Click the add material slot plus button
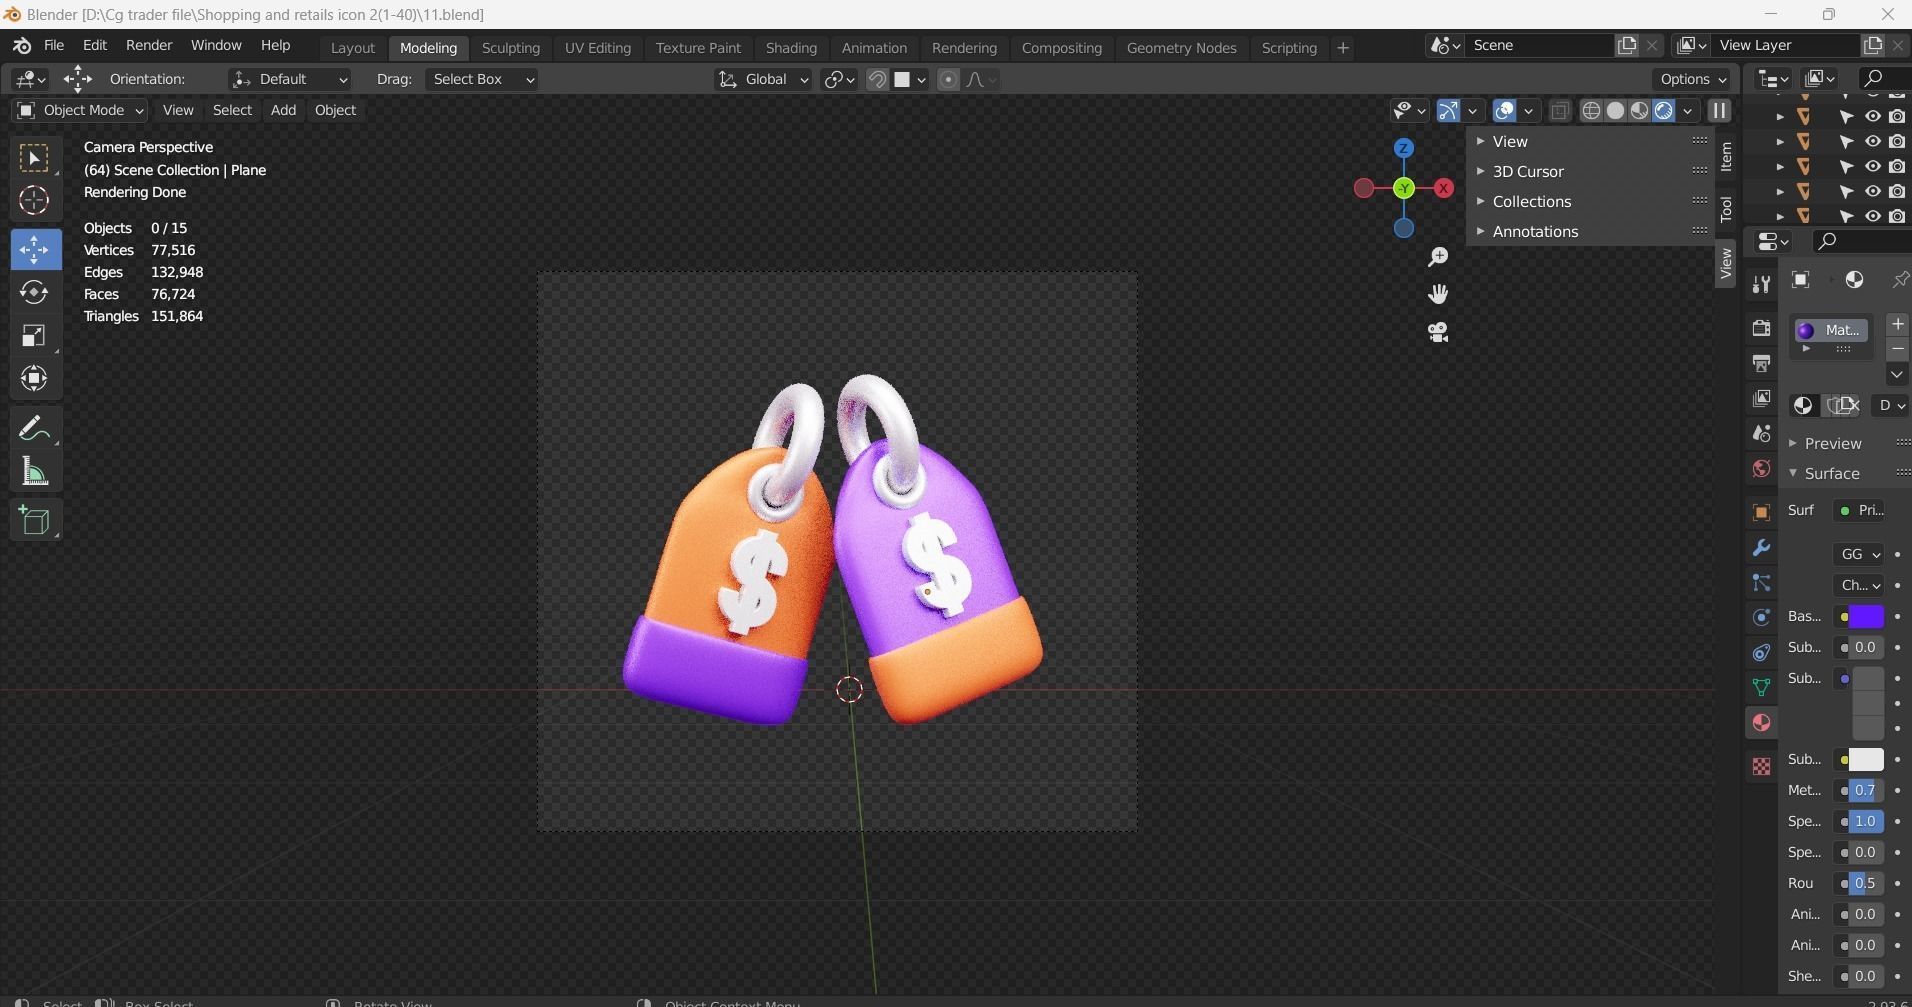The height and width of the screenshot is (1007, 1912). 1898,324
